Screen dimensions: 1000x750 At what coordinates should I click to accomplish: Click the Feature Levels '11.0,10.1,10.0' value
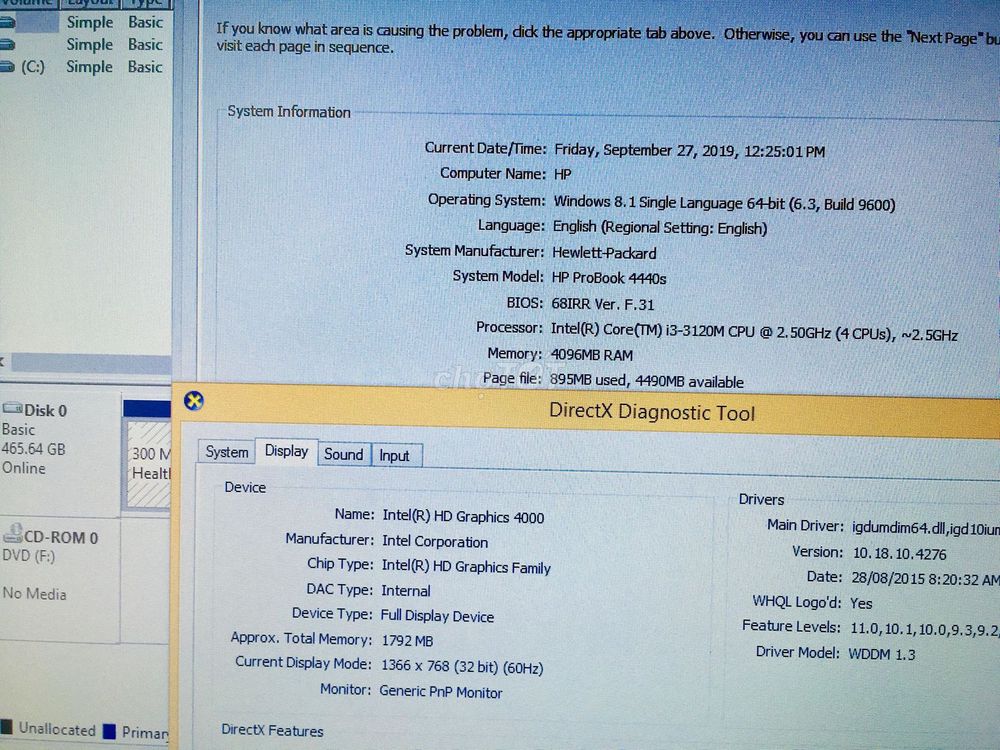[x=925, y=629]
